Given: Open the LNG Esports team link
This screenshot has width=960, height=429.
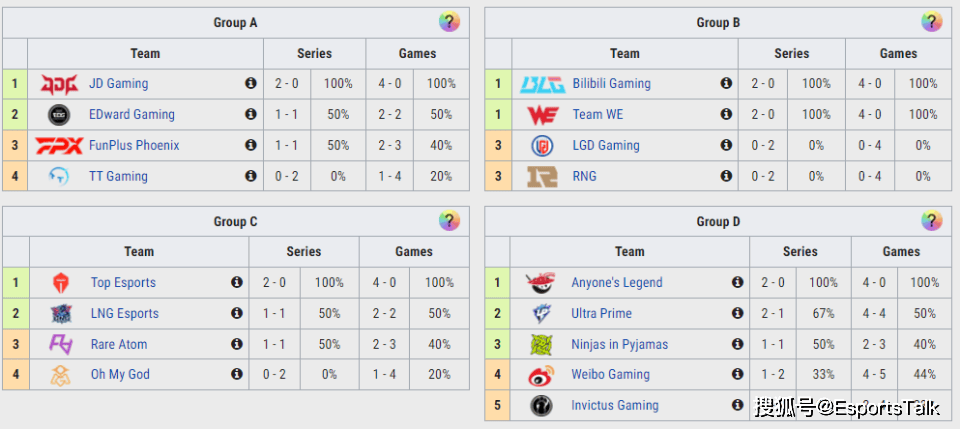Looking at the screenshot, I should 125,313.
